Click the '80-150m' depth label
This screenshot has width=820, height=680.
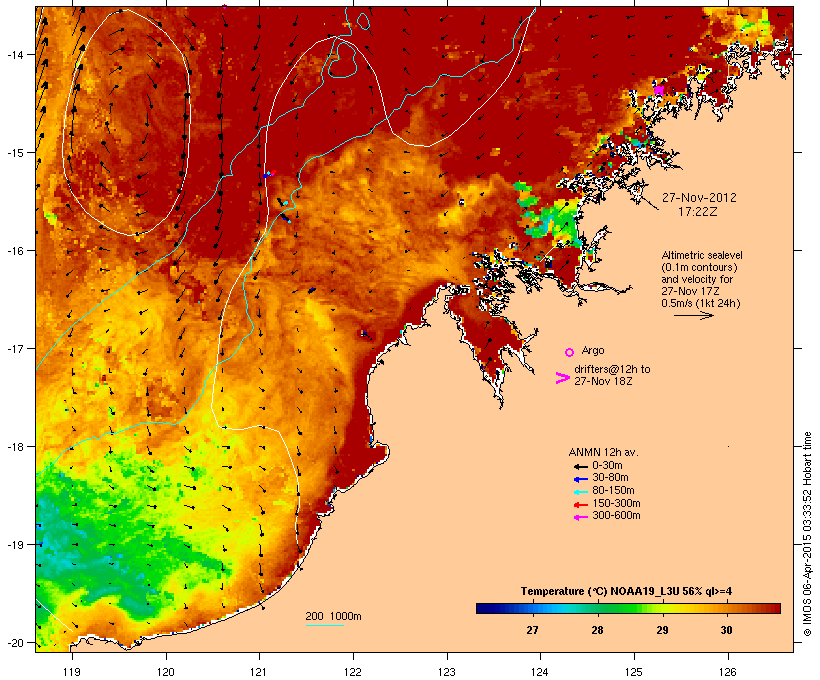tap(613, 491)
